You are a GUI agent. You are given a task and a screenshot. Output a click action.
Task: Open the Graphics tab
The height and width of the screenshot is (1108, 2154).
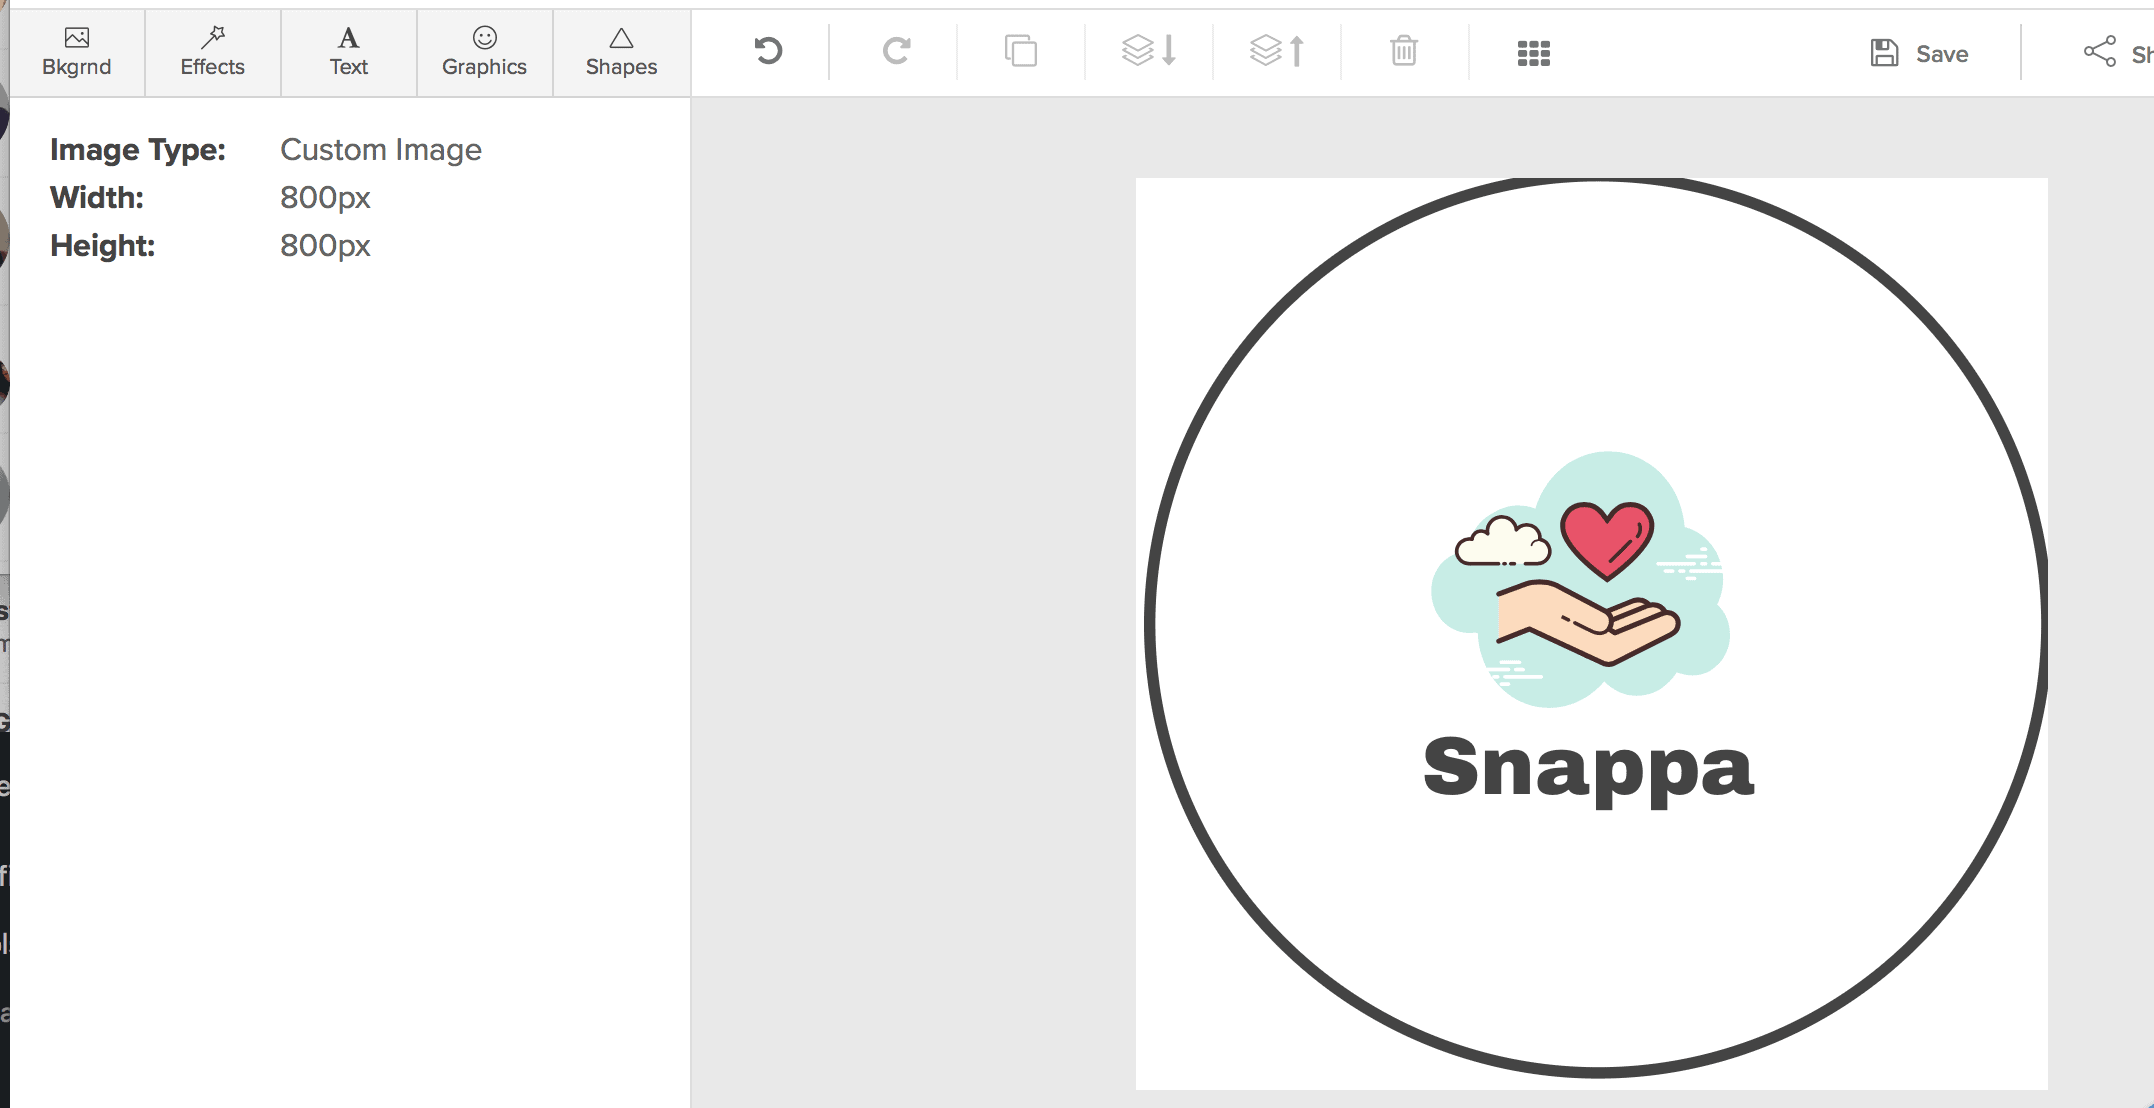[x=485, y=52]
